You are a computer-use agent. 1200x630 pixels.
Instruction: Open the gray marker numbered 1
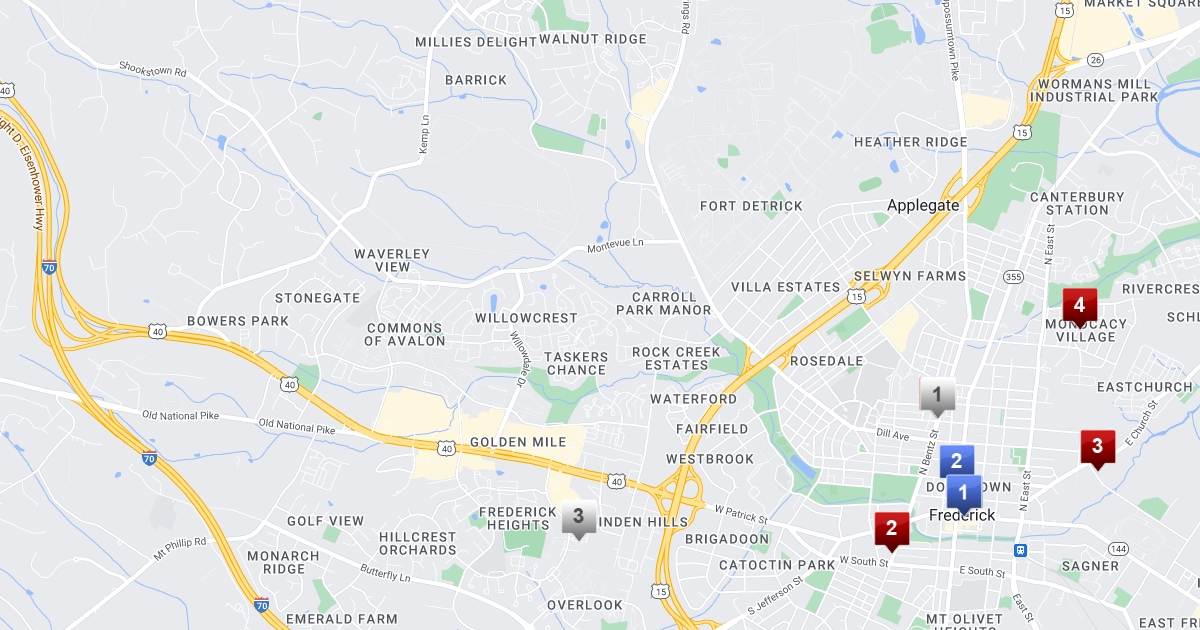(937, 397)
